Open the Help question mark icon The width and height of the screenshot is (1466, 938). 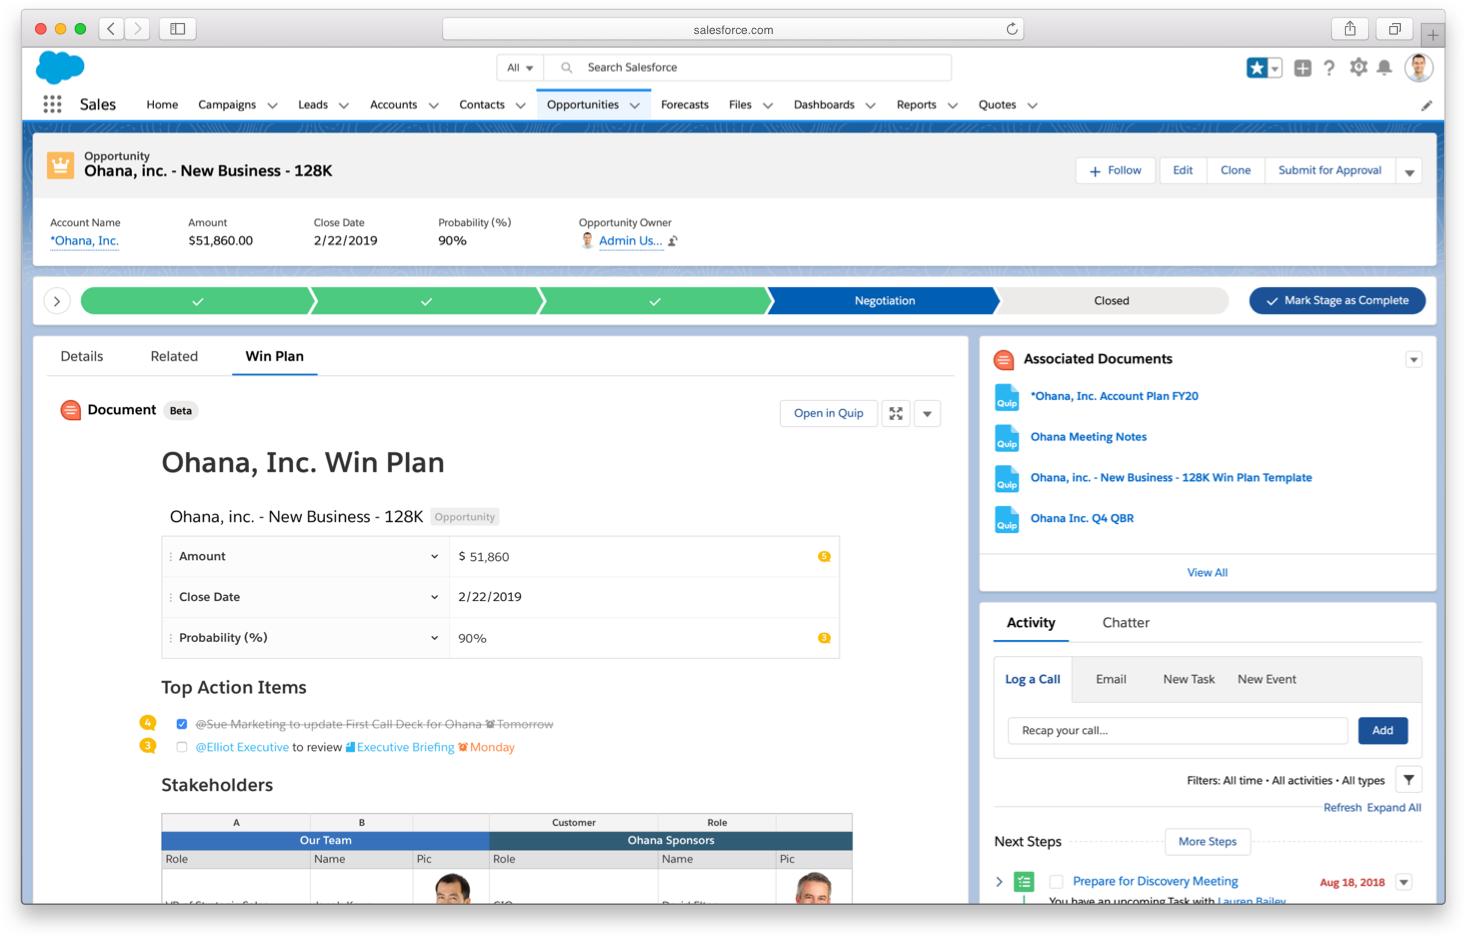click(1329, 68)
